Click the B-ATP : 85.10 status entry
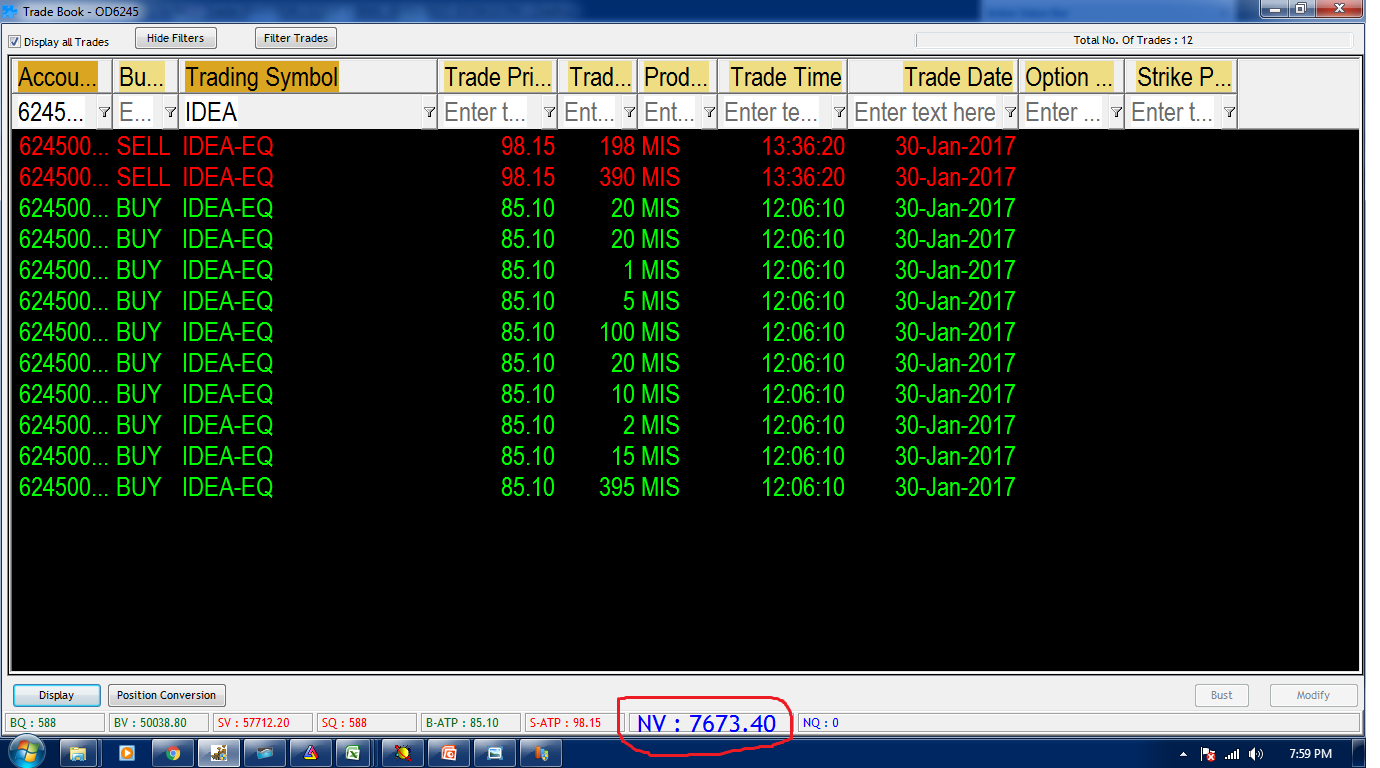1380x768 pixels. 471,723
